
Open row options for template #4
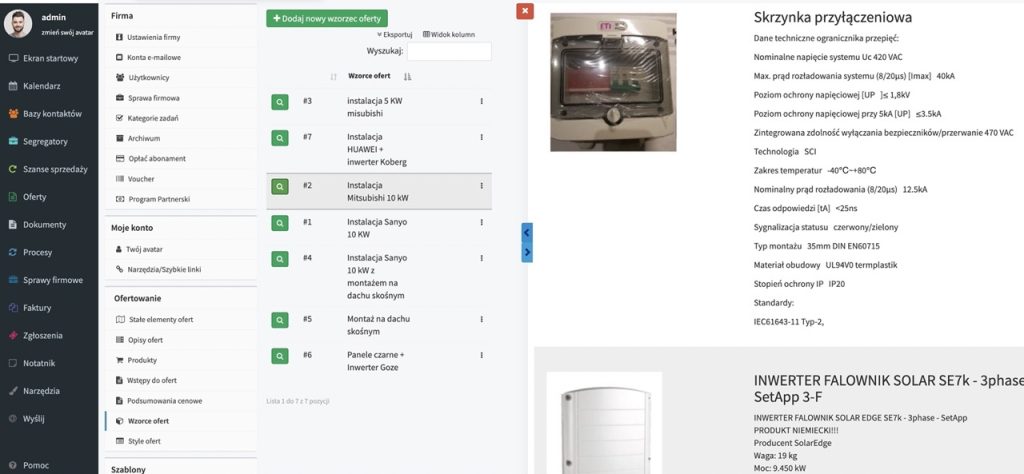tap(481, 258)
